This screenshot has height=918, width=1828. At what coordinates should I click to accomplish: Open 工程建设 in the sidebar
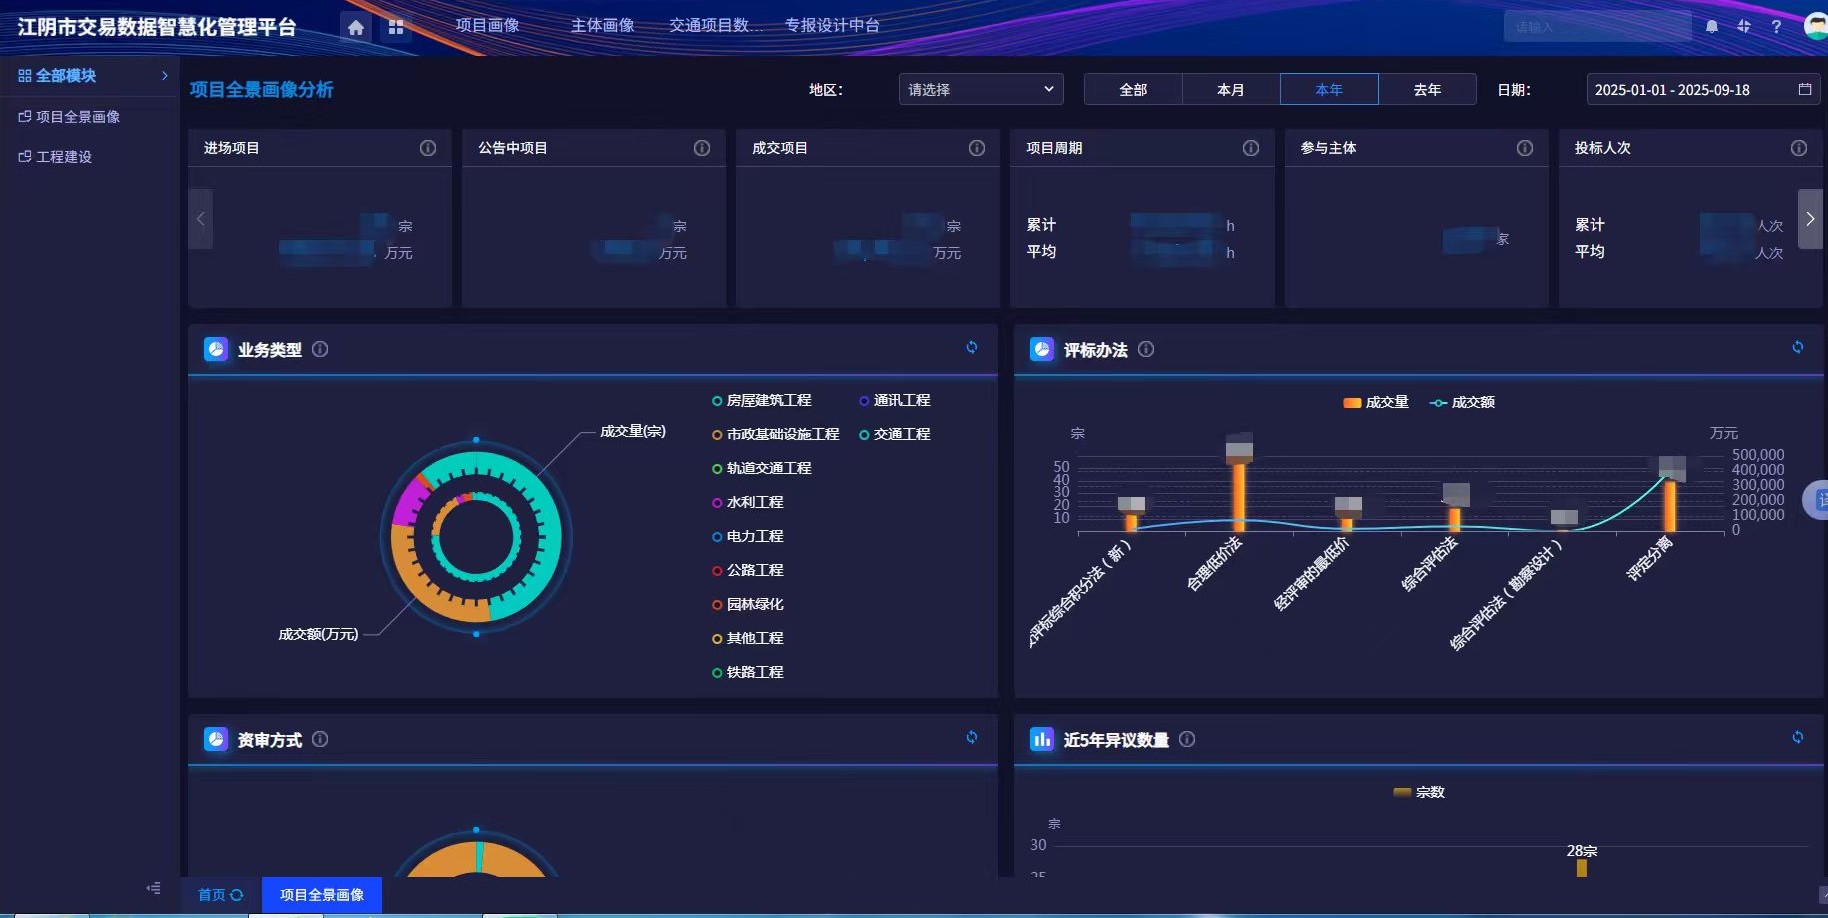(64, 157)
